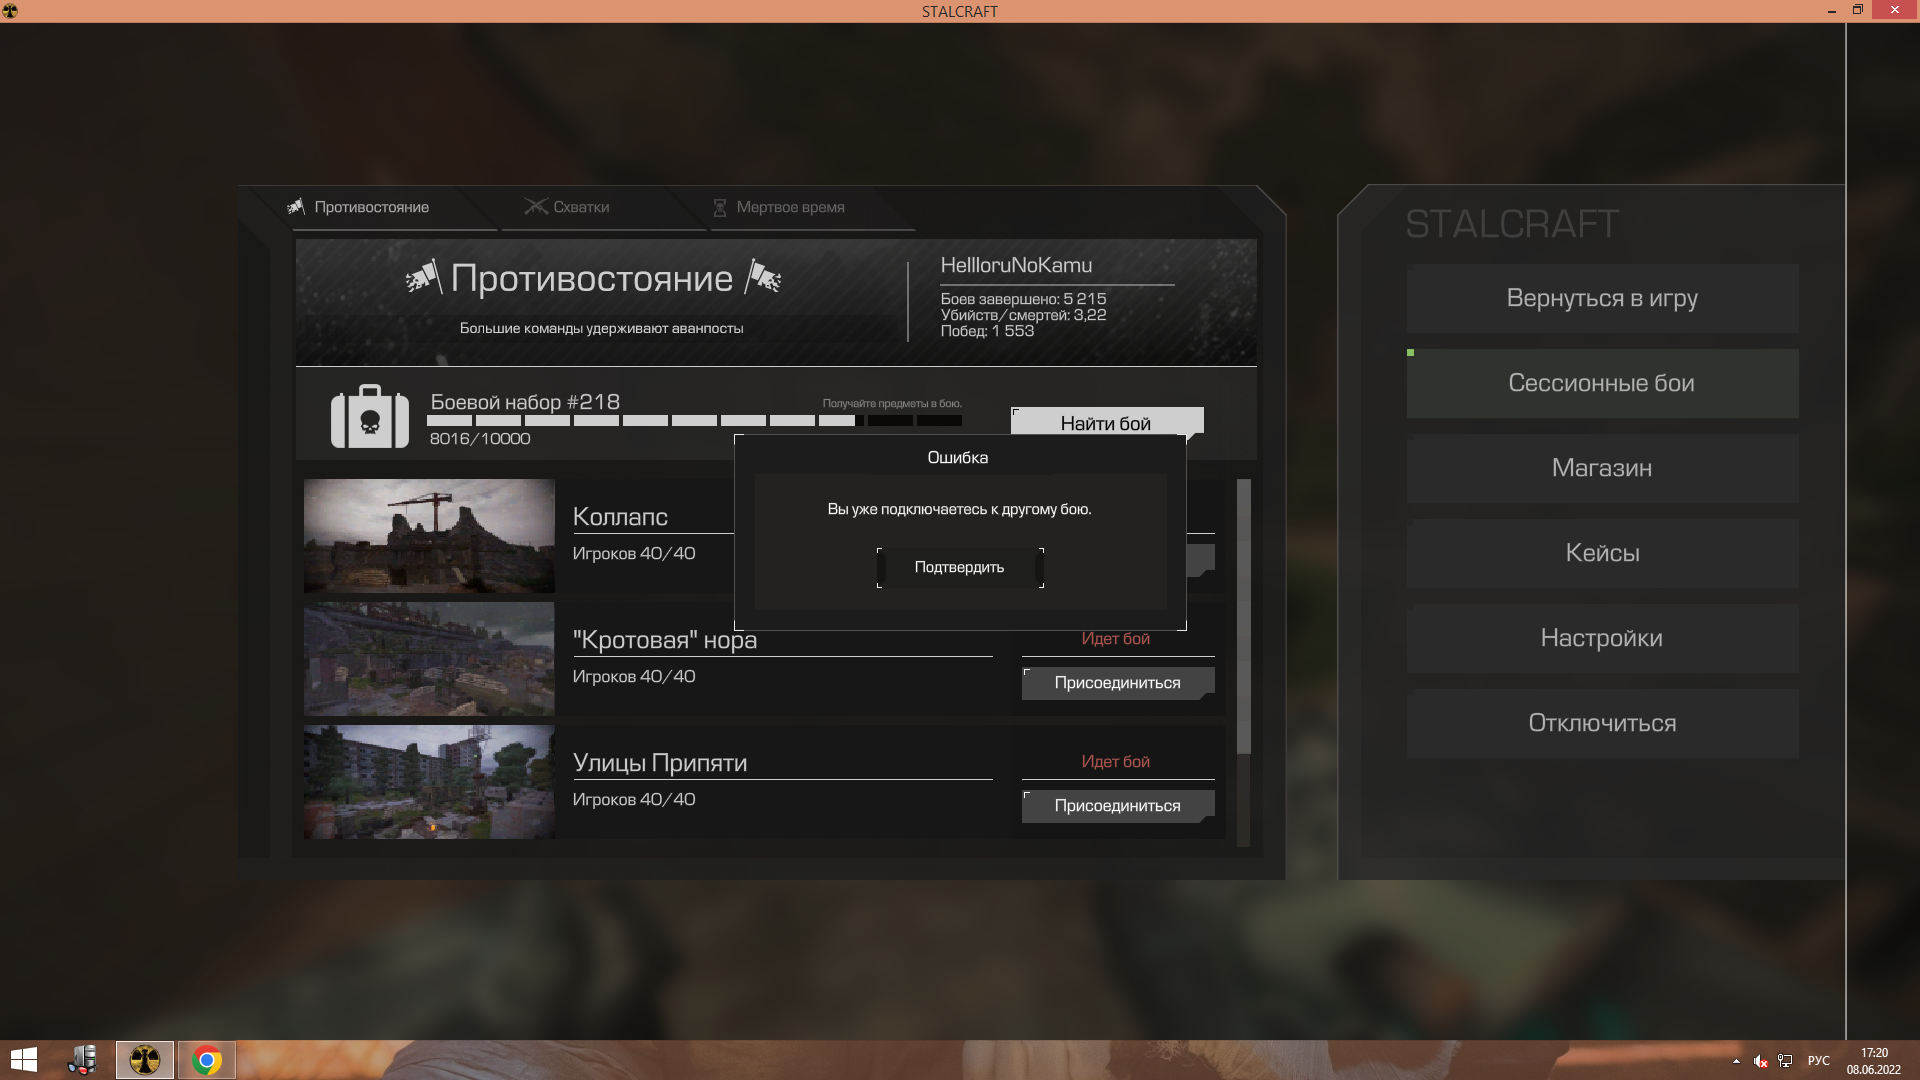The image size is (1920, 1080).
Task: Click the Боевой набор progress bar
Action: [695, 421]
